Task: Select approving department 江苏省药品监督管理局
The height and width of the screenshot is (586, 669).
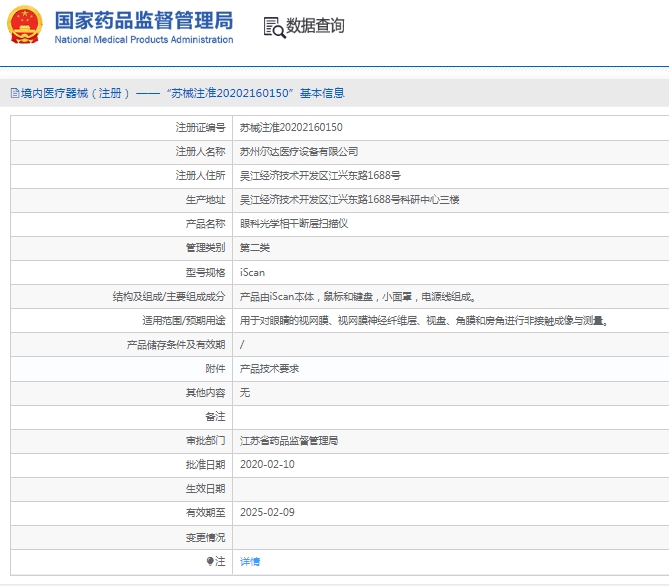Action: point(289,440)
